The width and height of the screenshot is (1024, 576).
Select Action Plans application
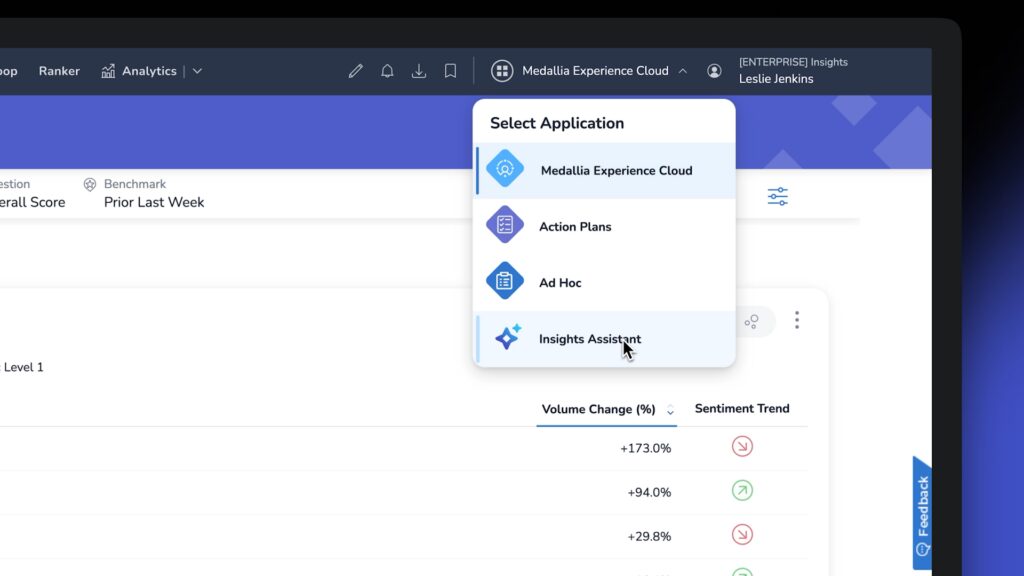point(605,227)
